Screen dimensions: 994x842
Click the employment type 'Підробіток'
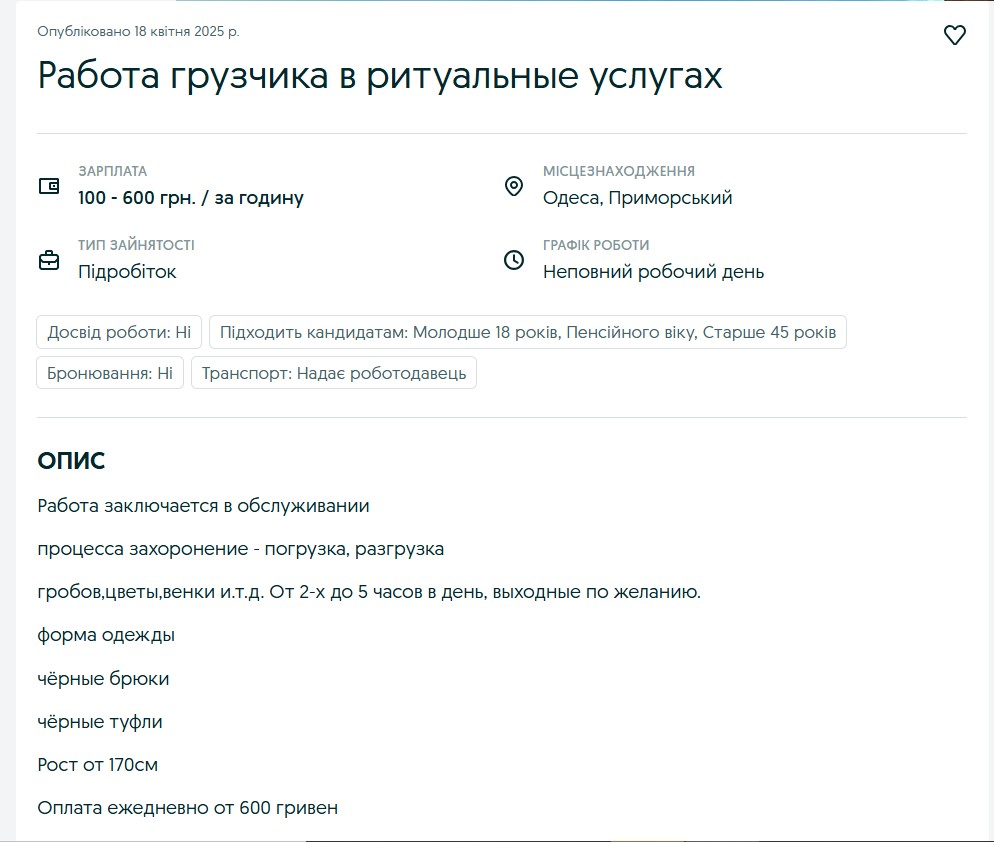click(127, 272)
